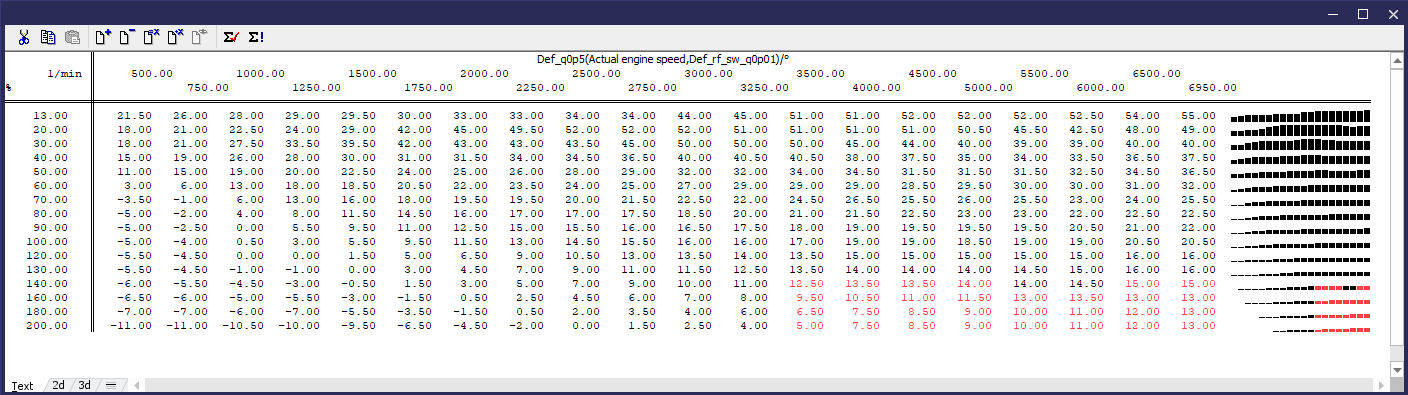Click the sigma exclamation checksum icon
1408x395 pixels.
[256, 37]
